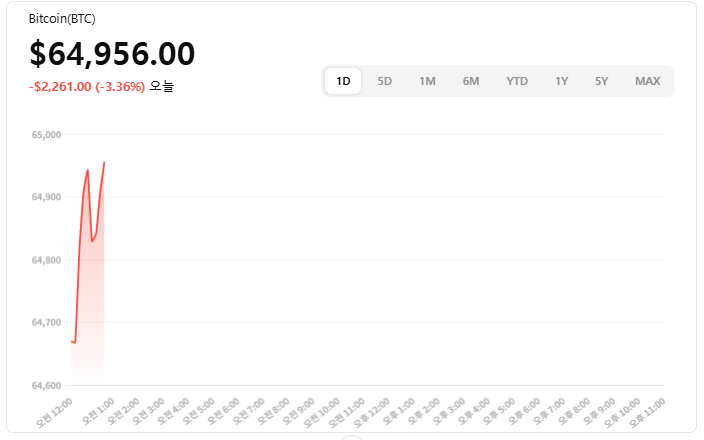Click the 64,900 y-axis label

(47, 197)
